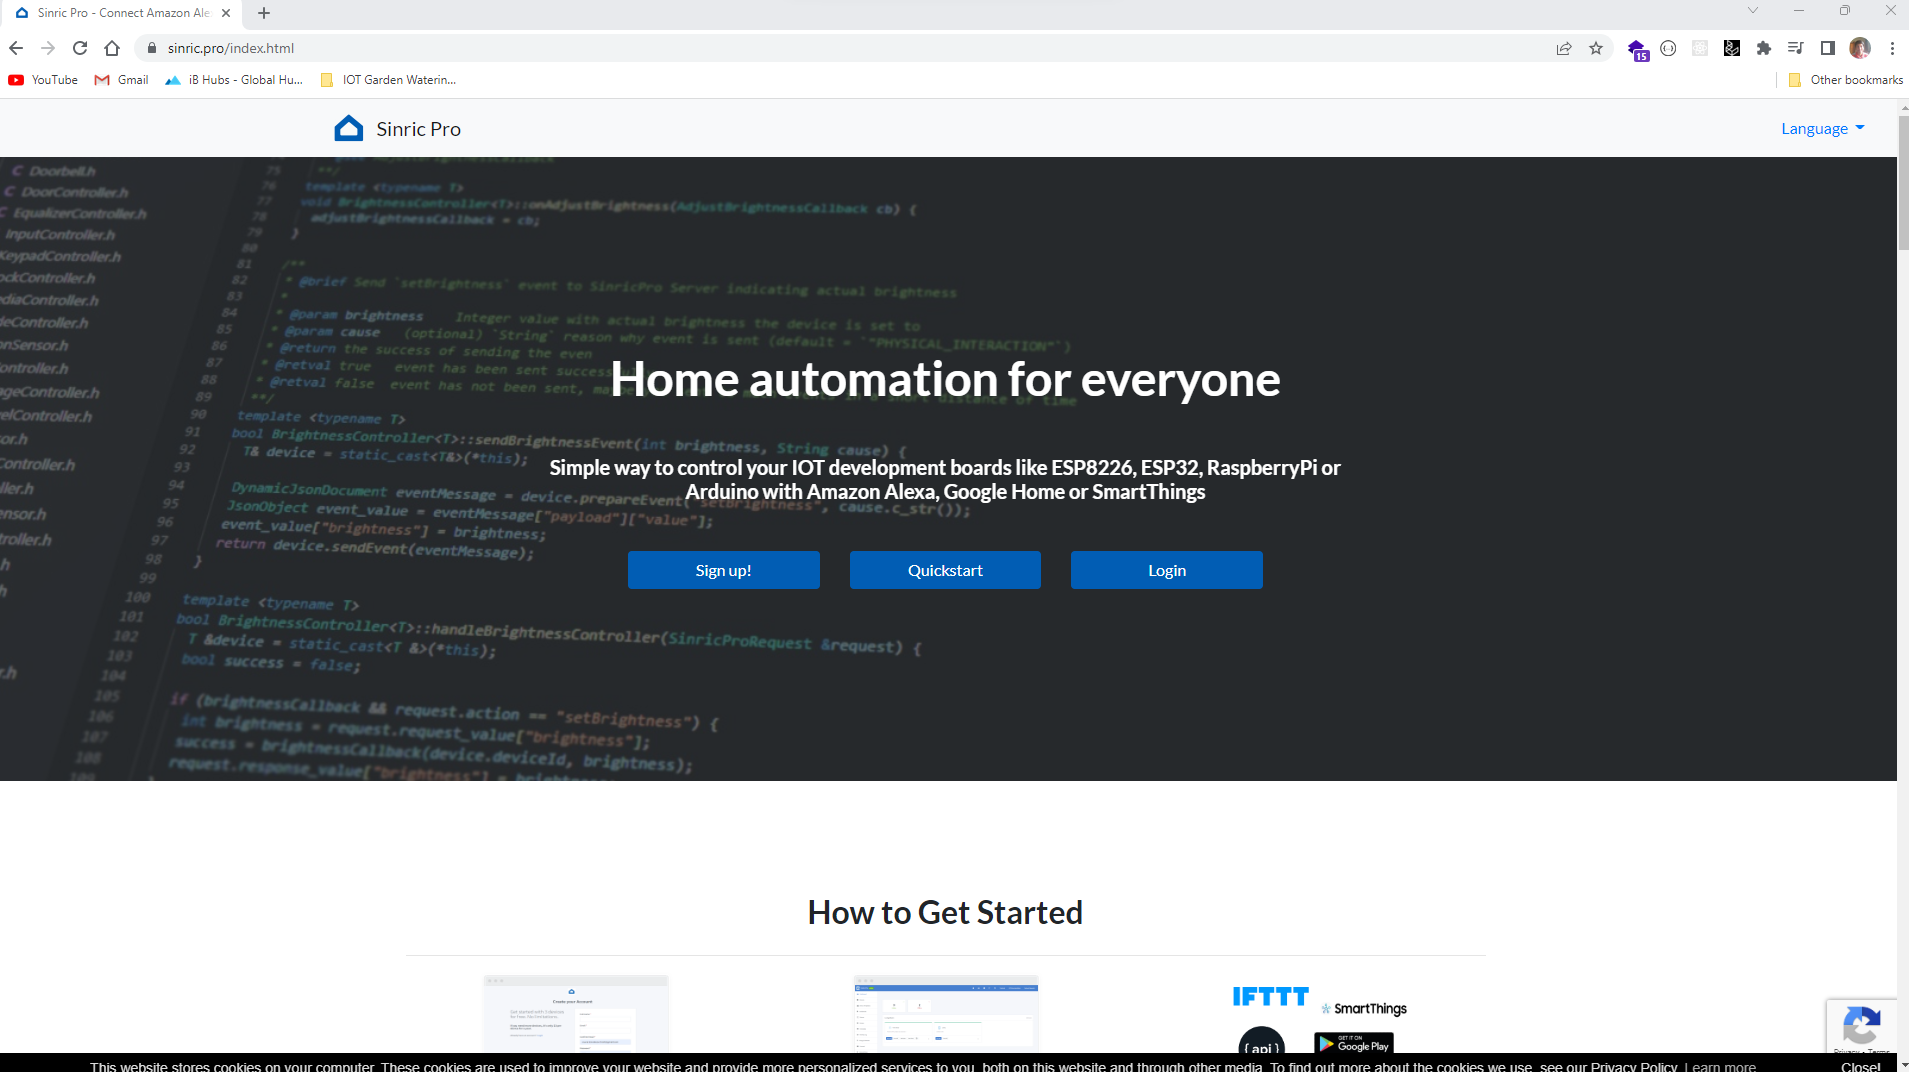Toggle the browser side panel icon
This screenshot has width=1909, height=1072.
(1828, 48)
